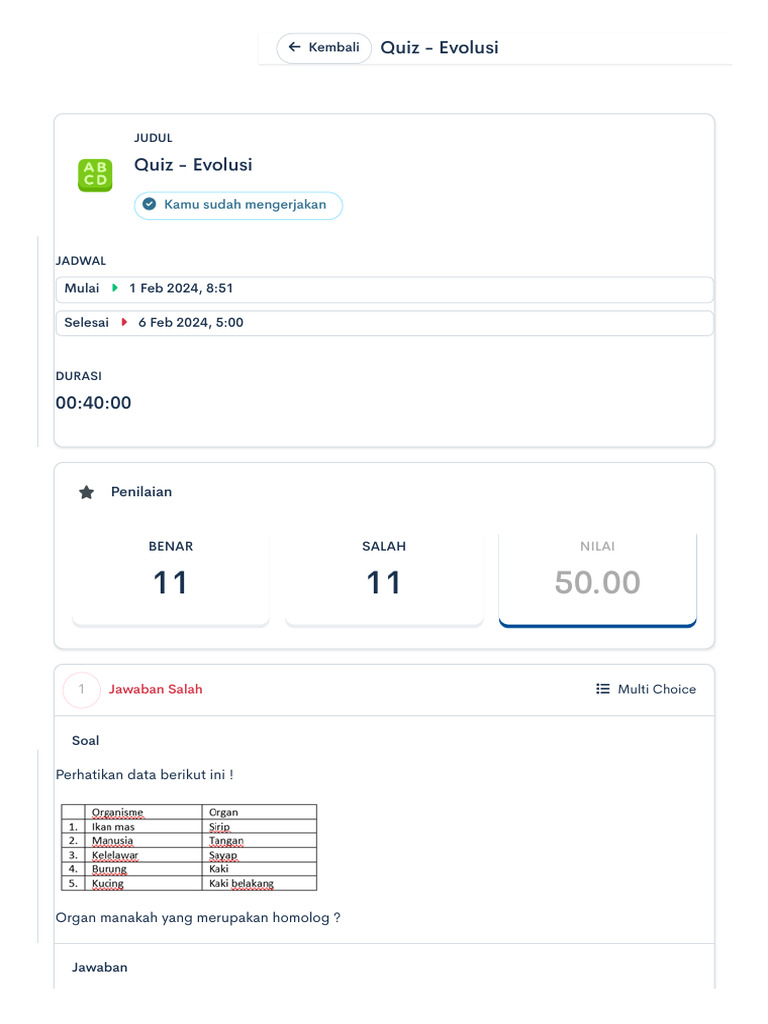Click the green Mulai arrow icon
Screen dimensions: 768x1024
point(115,288)
